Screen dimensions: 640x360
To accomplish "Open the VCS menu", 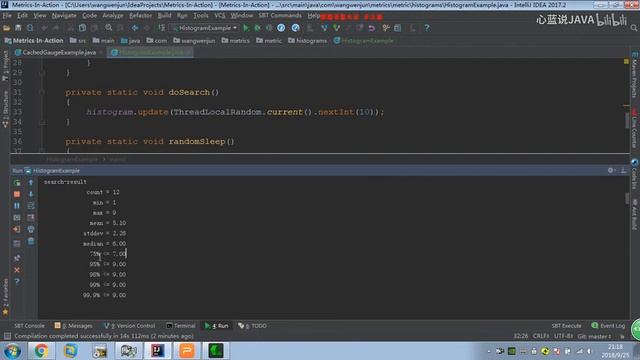I will [x=220, y=16].
